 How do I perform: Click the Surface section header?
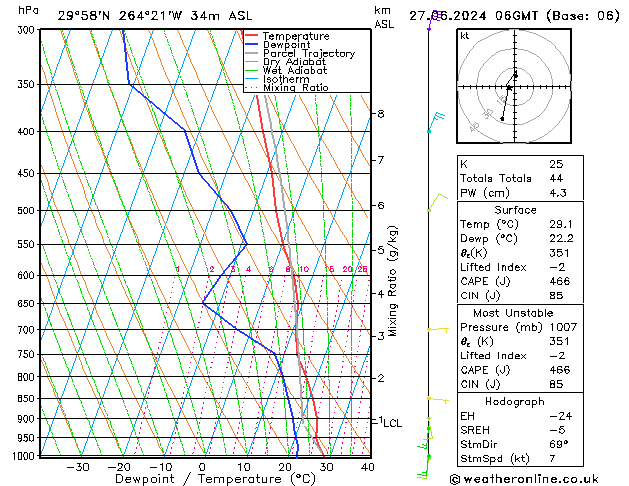click(x=508, y=211)
